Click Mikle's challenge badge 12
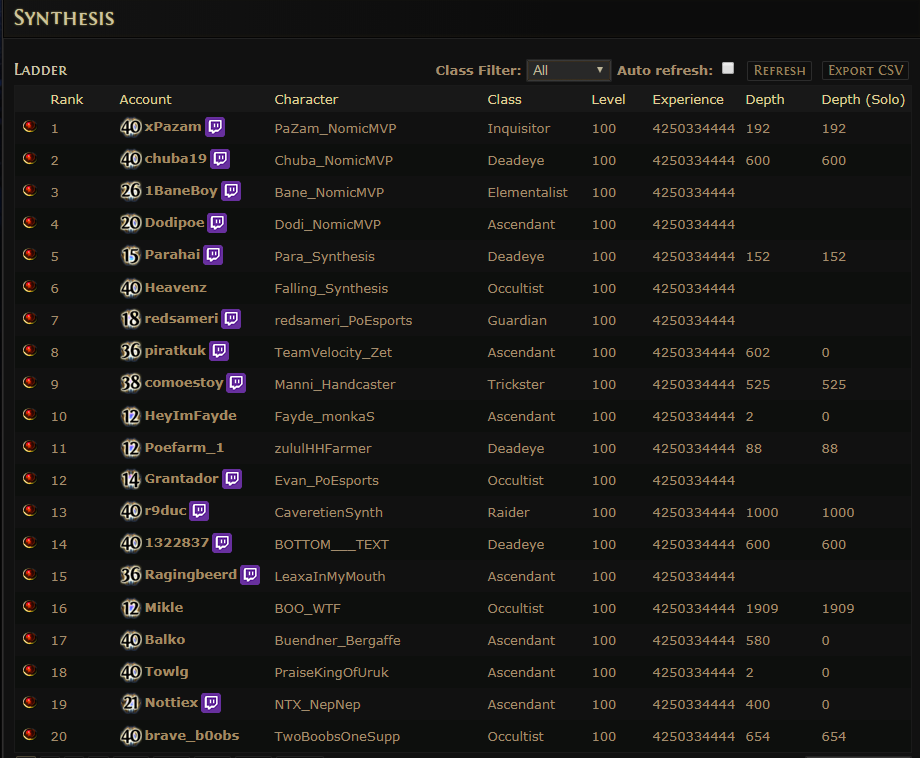Image resolution: width=920 pixels, height=758 pixels. click(130, 608)
